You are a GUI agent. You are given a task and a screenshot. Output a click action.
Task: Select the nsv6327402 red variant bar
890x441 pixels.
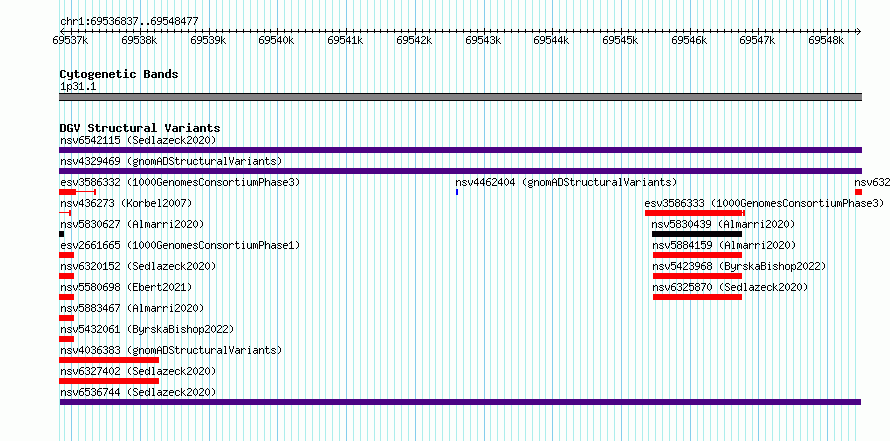[x=109, y=381]
